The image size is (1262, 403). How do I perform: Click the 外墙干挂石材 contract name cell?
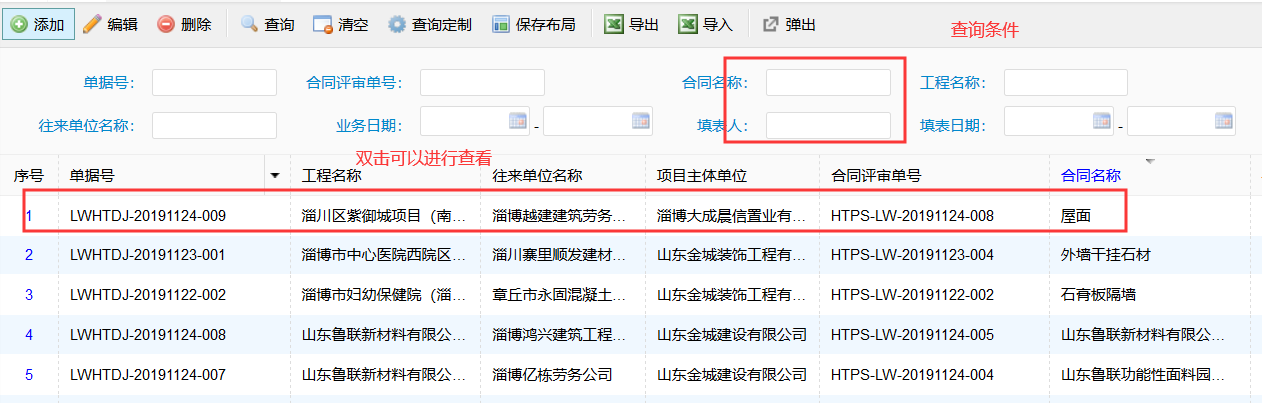(1105, 255)
